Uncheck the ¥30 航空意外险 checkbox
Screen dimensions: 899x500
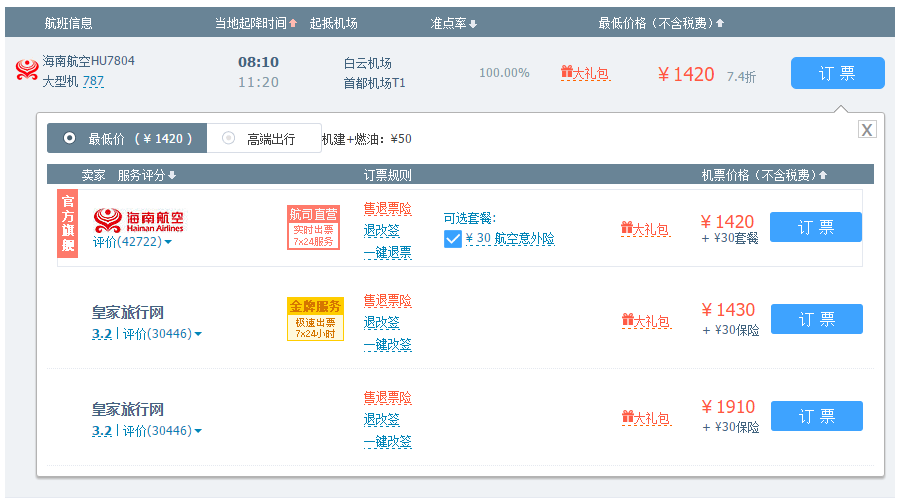[x=452, y=239]
